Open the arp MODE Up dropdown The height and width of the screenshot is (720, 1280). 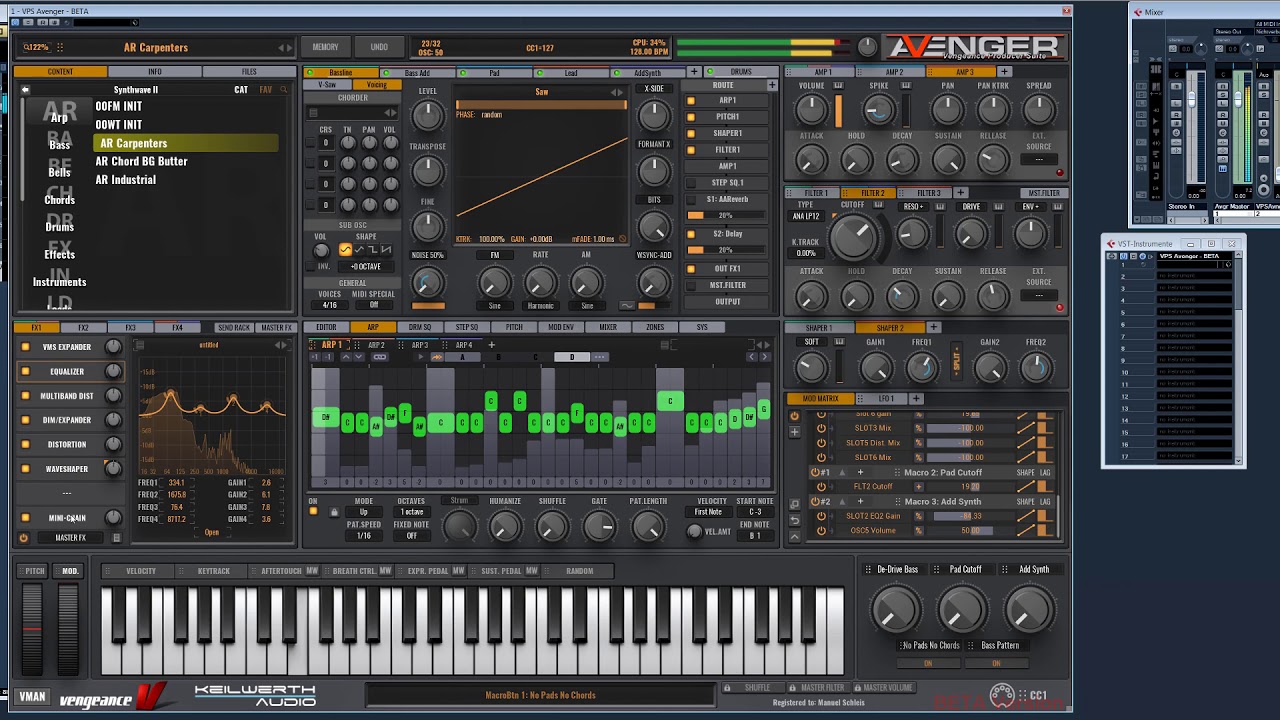[x=364, y=512]
